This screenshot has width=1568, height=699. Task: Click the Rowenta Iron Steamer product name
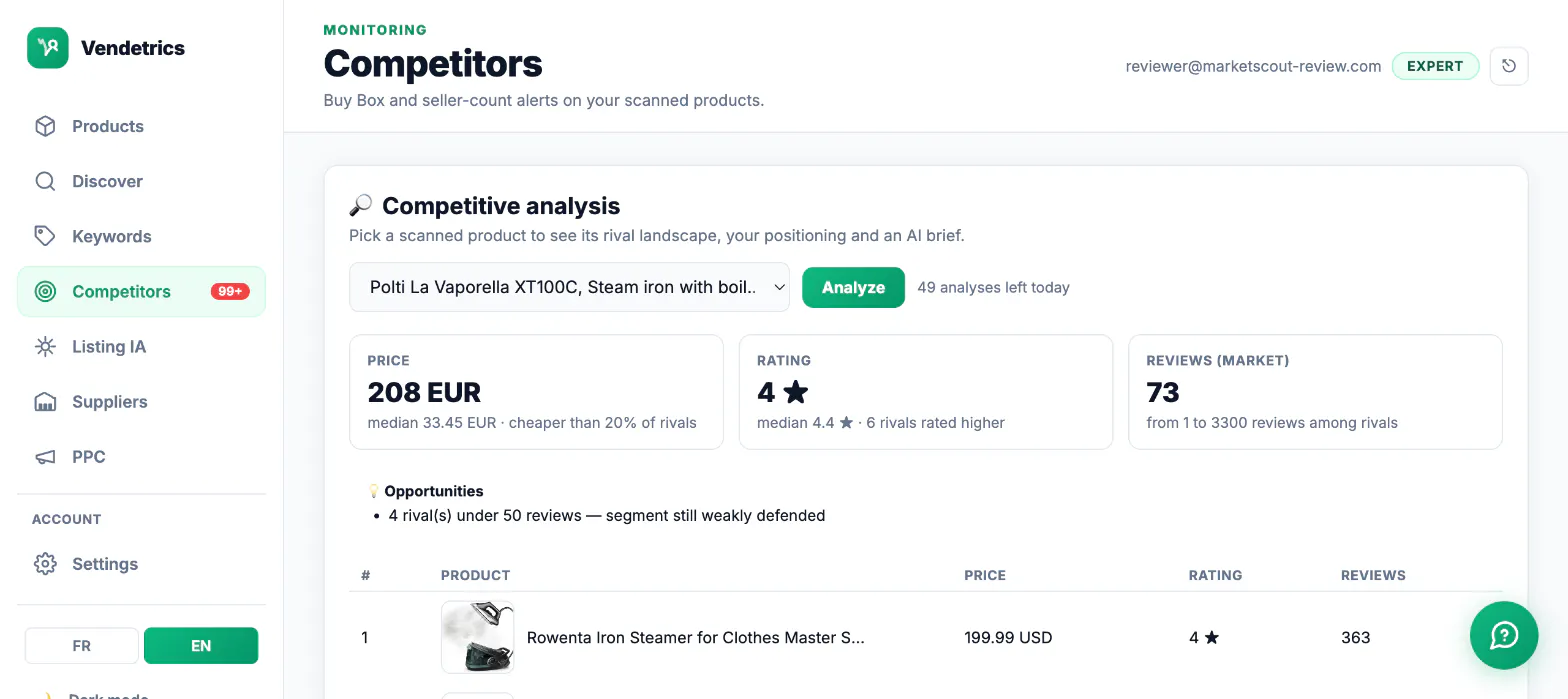pos(695,637)
